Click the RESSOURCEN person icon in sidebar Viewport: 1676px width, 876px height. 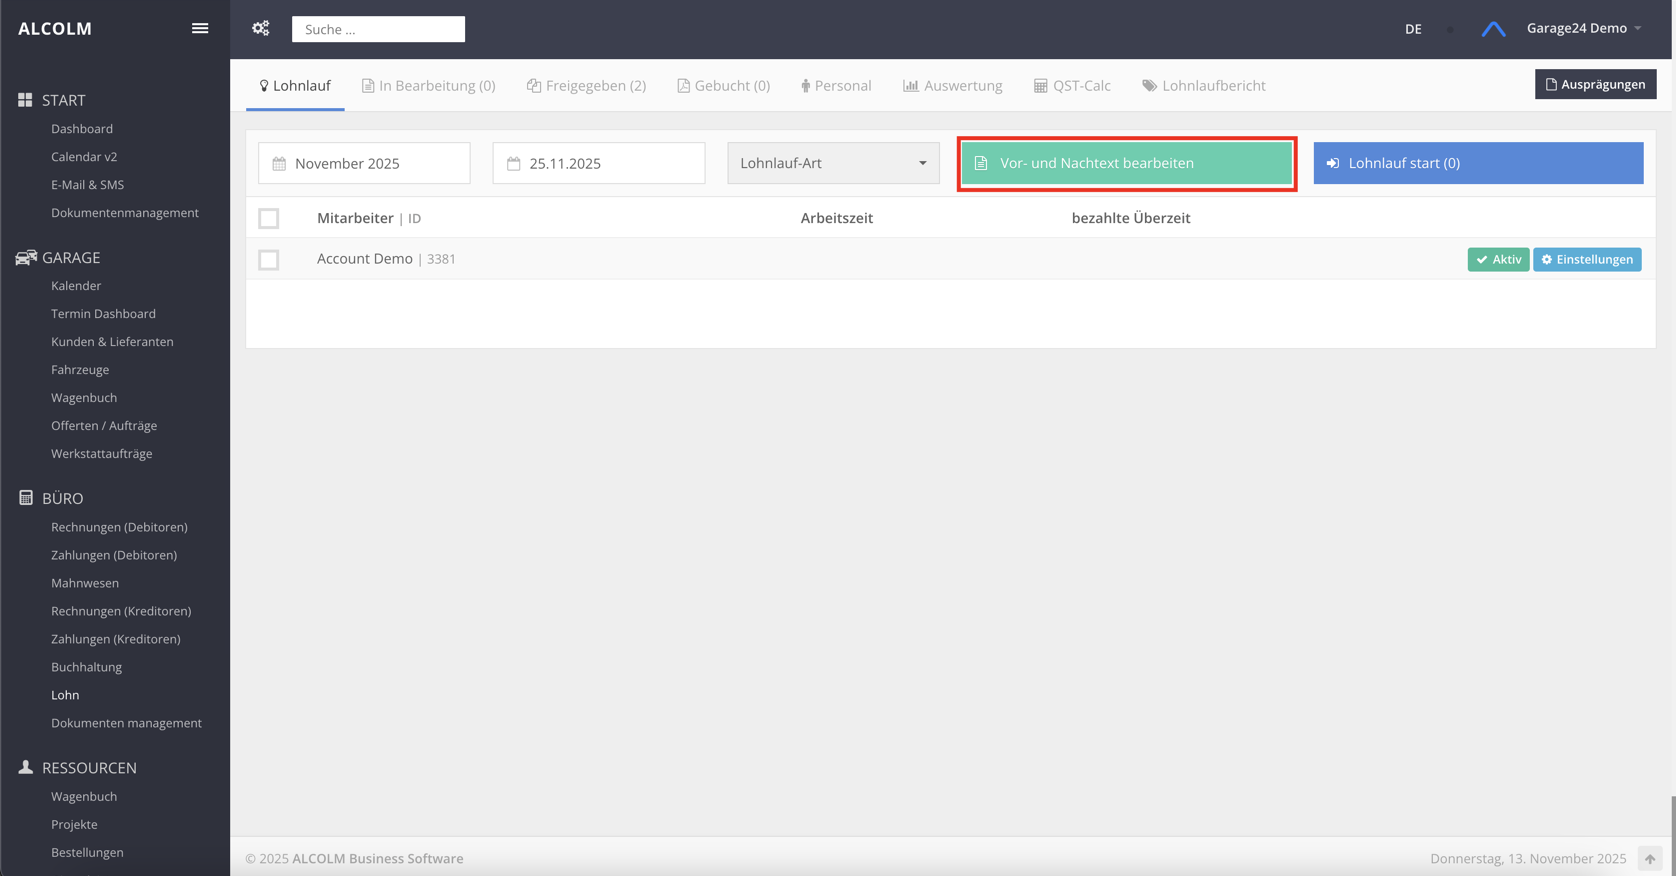tap(26, 767)
